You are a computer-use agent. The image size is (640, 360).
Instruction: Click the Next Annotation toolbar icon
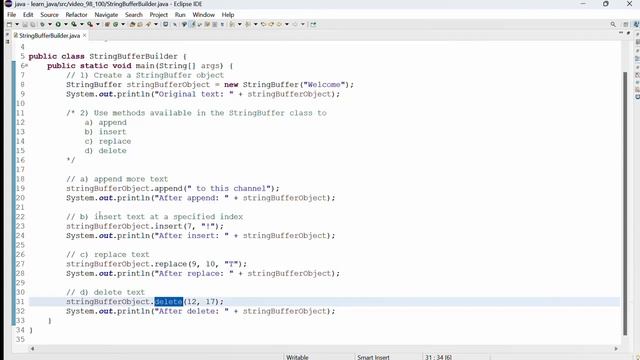click(232, 24)
